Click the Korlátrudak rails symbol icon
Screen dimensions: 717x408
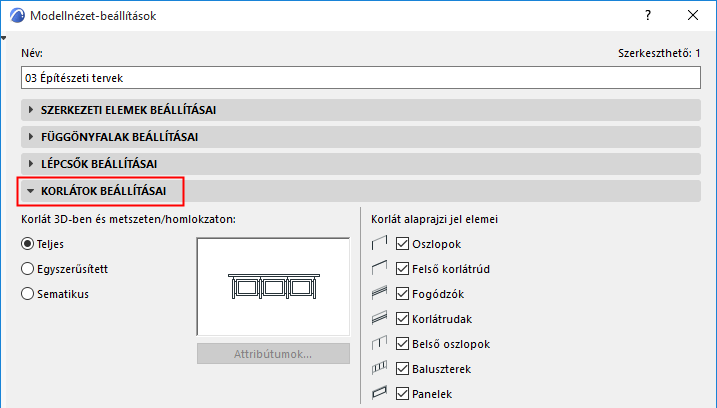tap(380, 318)
